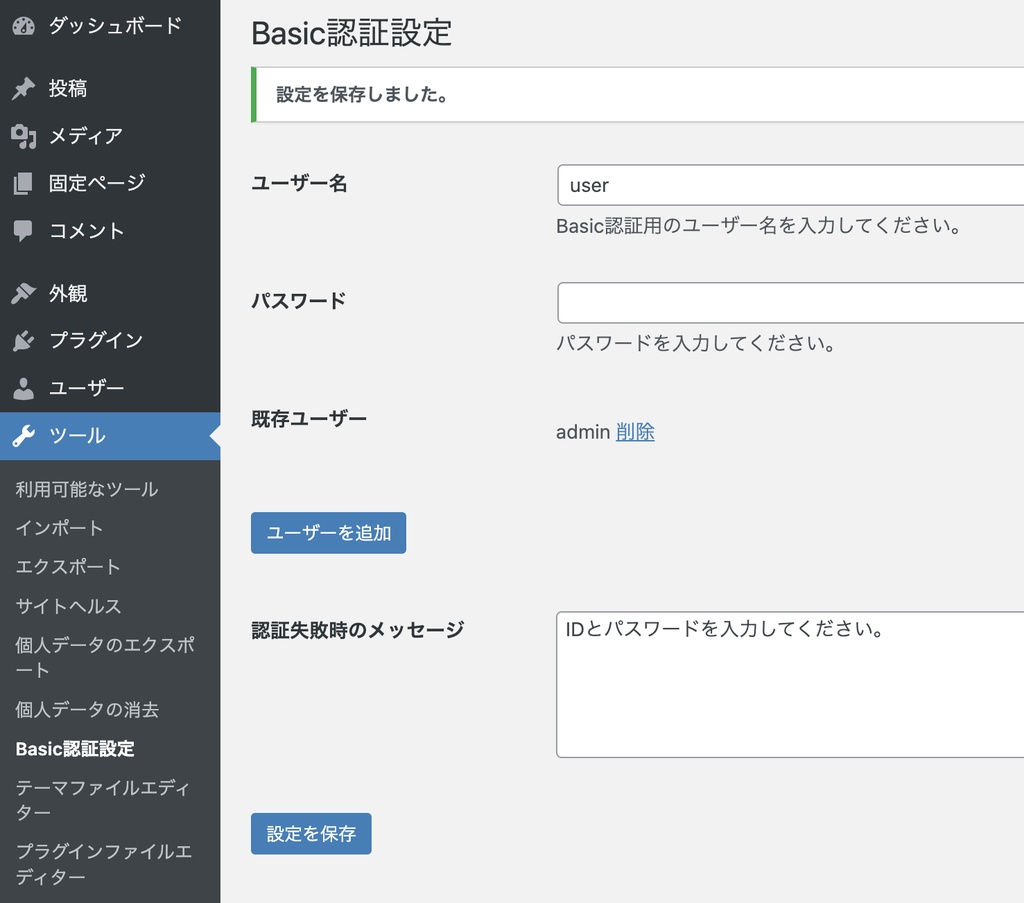Open コメント via the speech bubble icon
The height and width of the screenshot is (903, 1024).
pos(22,231)
